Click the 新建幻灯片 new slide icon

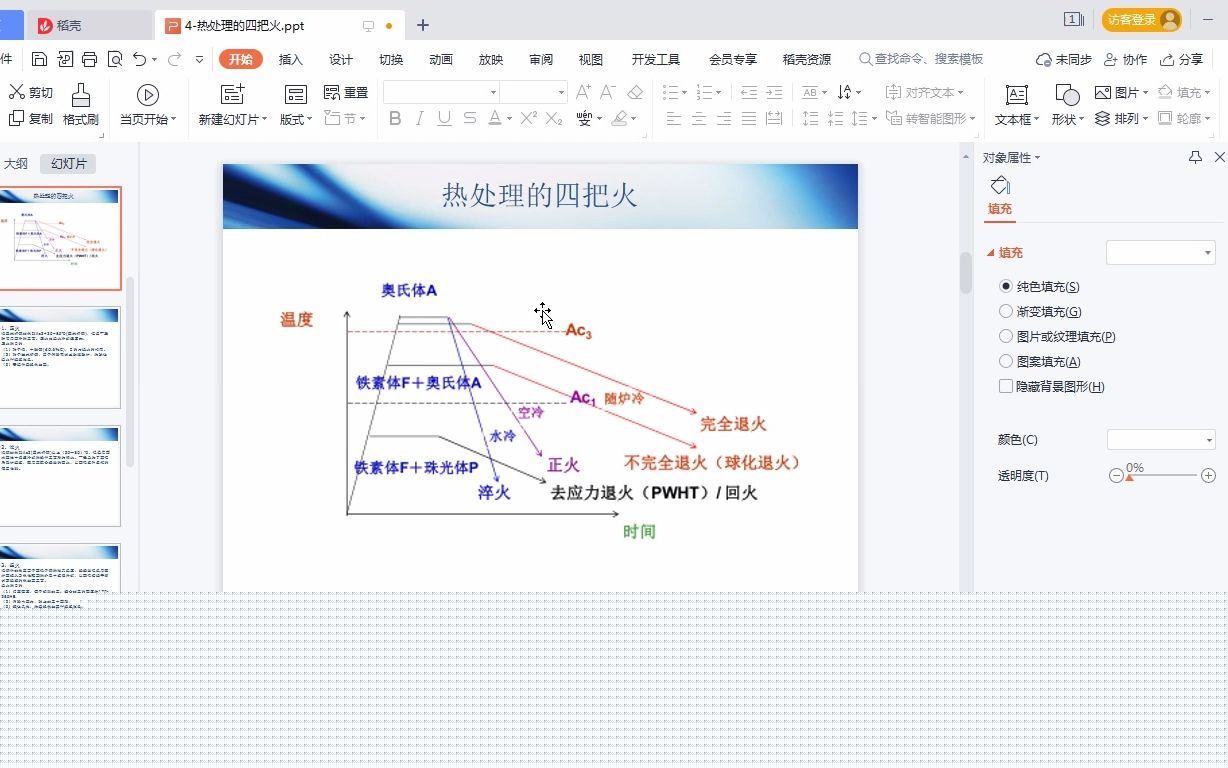(233, 95)
